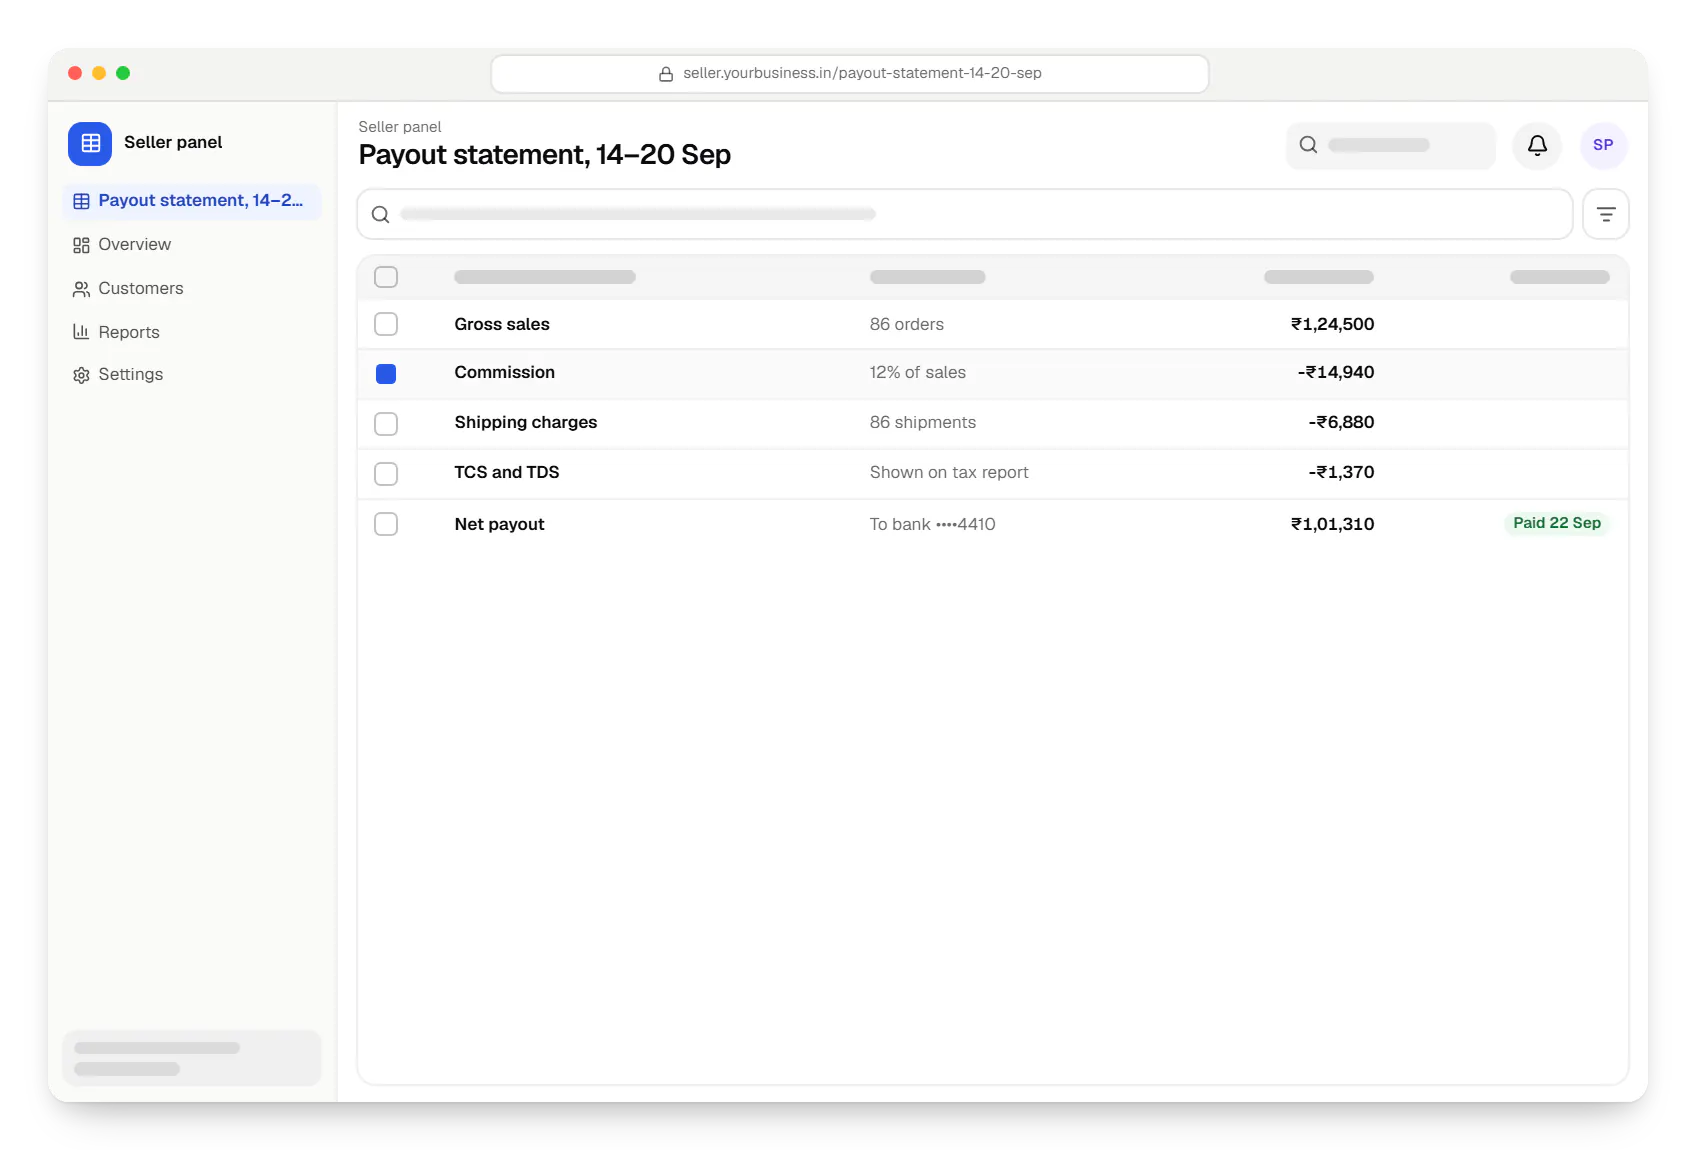Click the magnifier icon in the table search bar
The height and width of the screenshot is (1150, 1696).
click(x=381, y=214)
